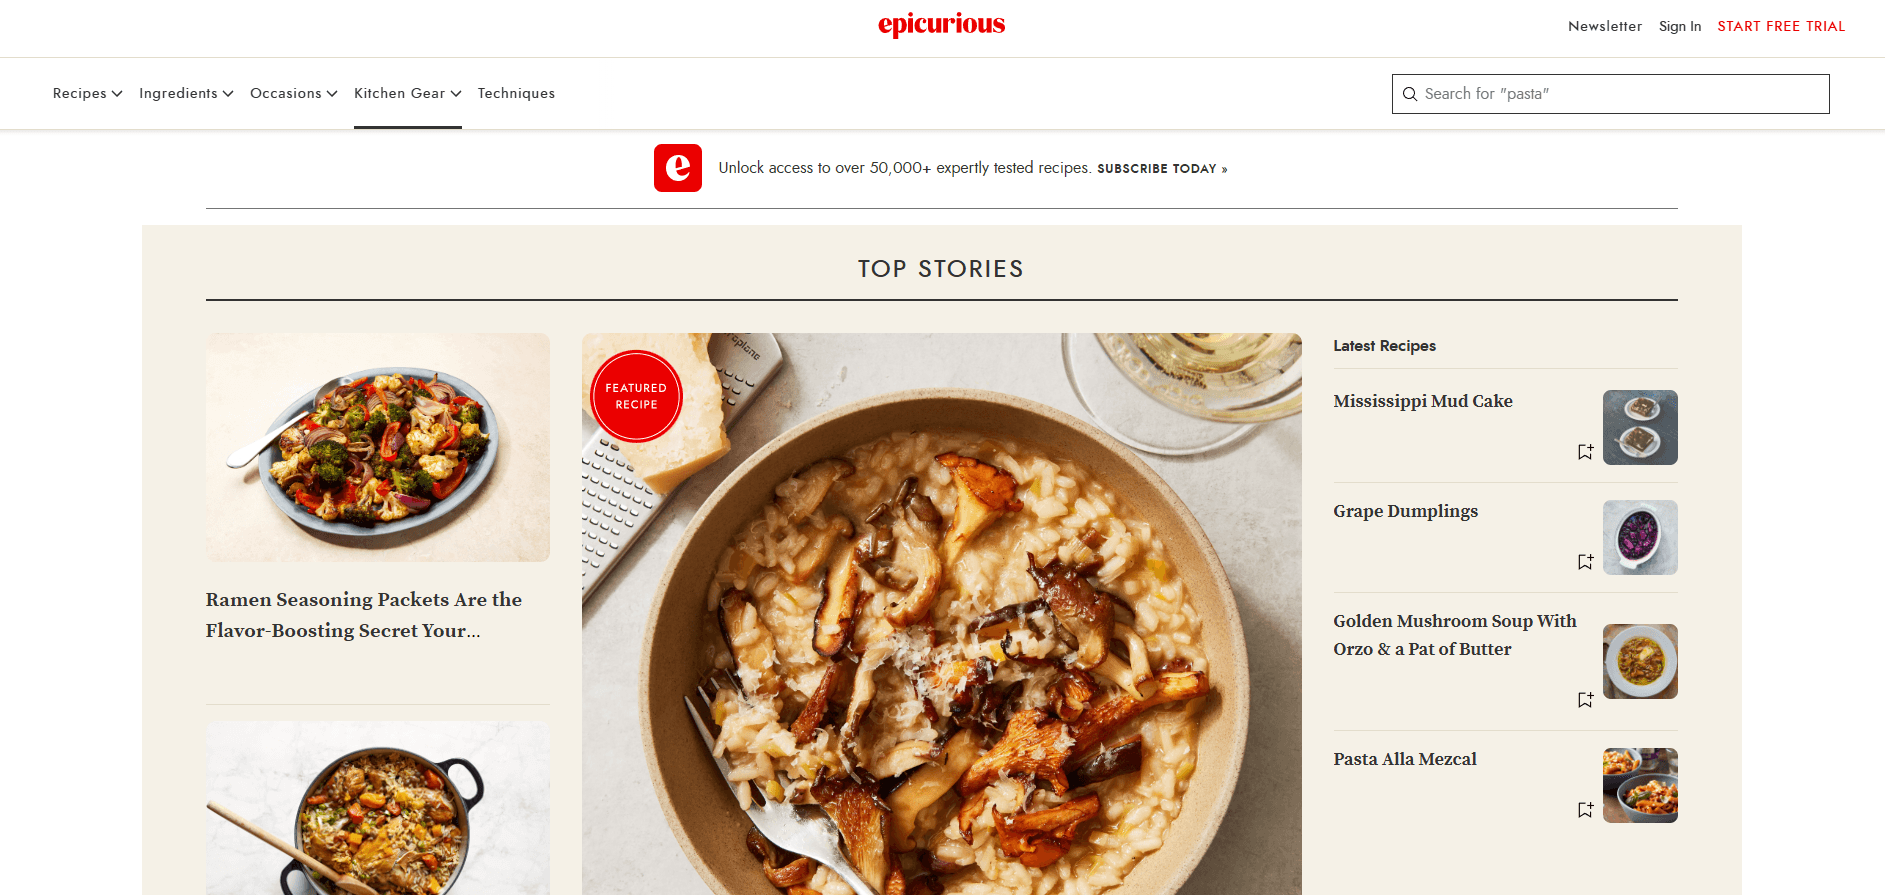Open the Grape Dumplings recipe title
Screen dimensions: 1885x895
(x=1405, y=511)
